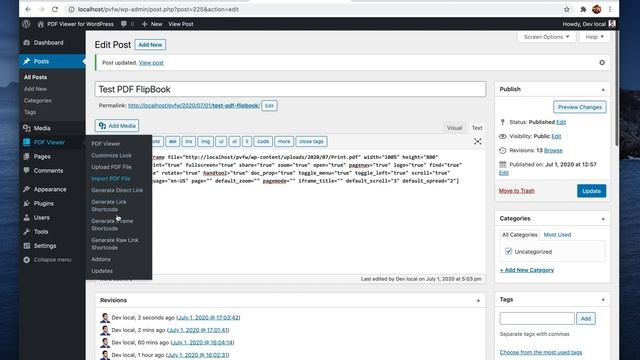Collapse the Revisions panel
Image resolution: width=640 pixels, height=360 pixels.
478,300
